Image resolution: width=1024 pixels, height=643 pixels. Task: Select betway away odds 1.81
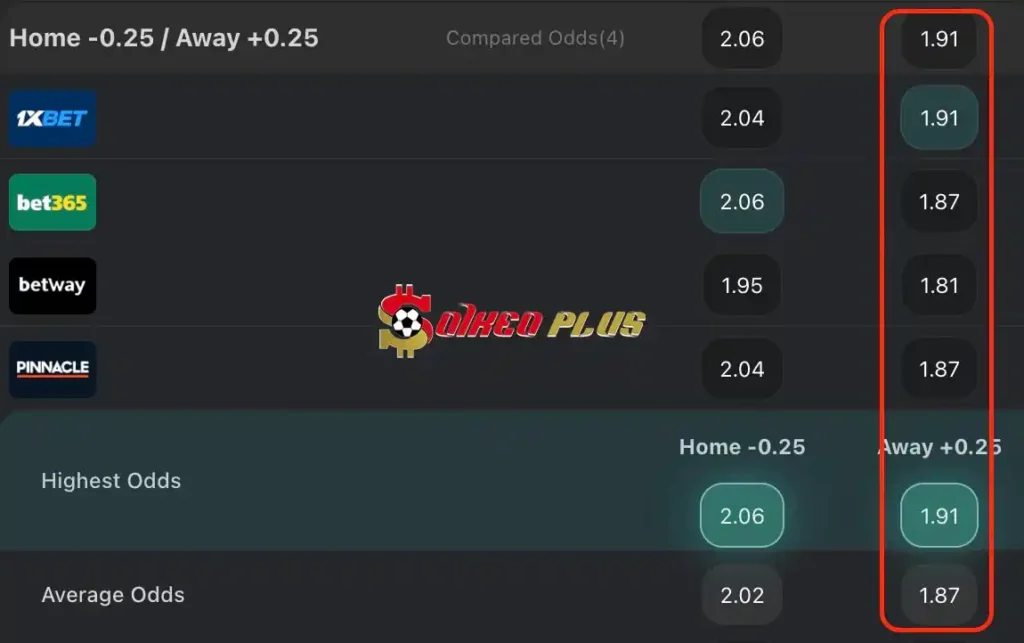[939, 285]
